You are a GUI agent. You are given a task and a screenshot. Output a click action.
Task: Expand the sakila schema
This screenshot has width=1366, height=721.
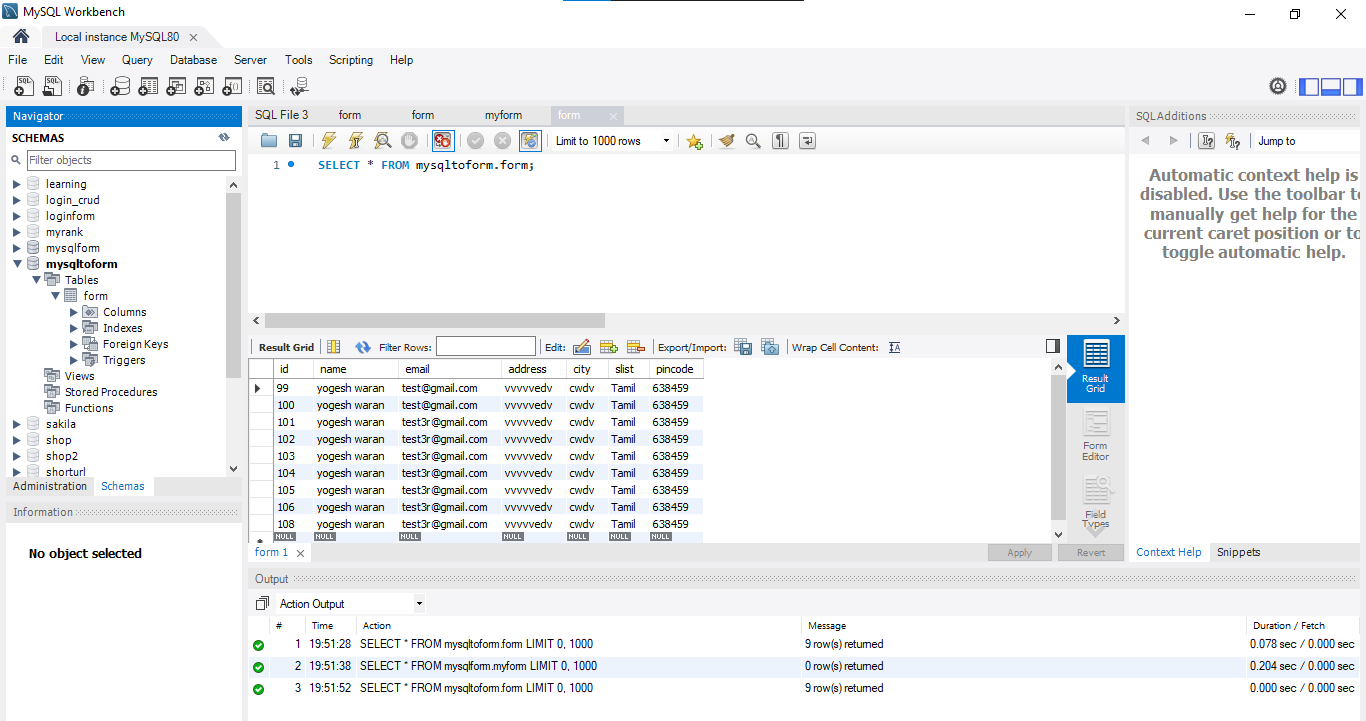point(16,424)
